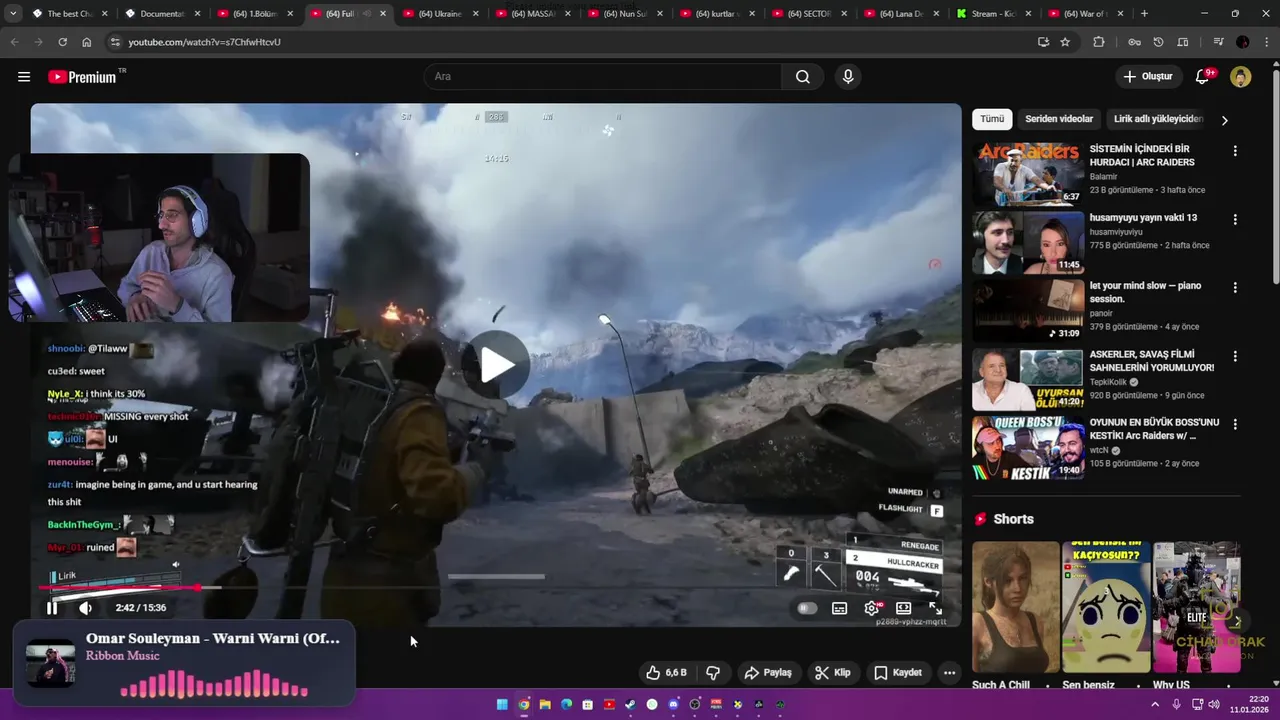The height and width of the screenshot is (720, 1280).
Task: Dislike the video with thumbs down
Action: (713, 673)
